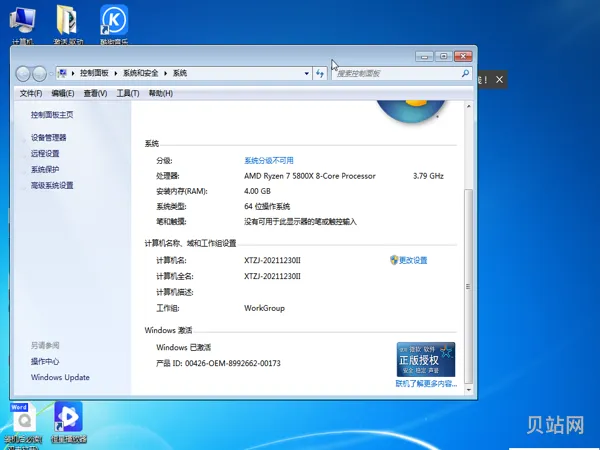This screenshot has height=450, width=600.
Task: Go to 控制面板主页
Action: click(52, 115)
